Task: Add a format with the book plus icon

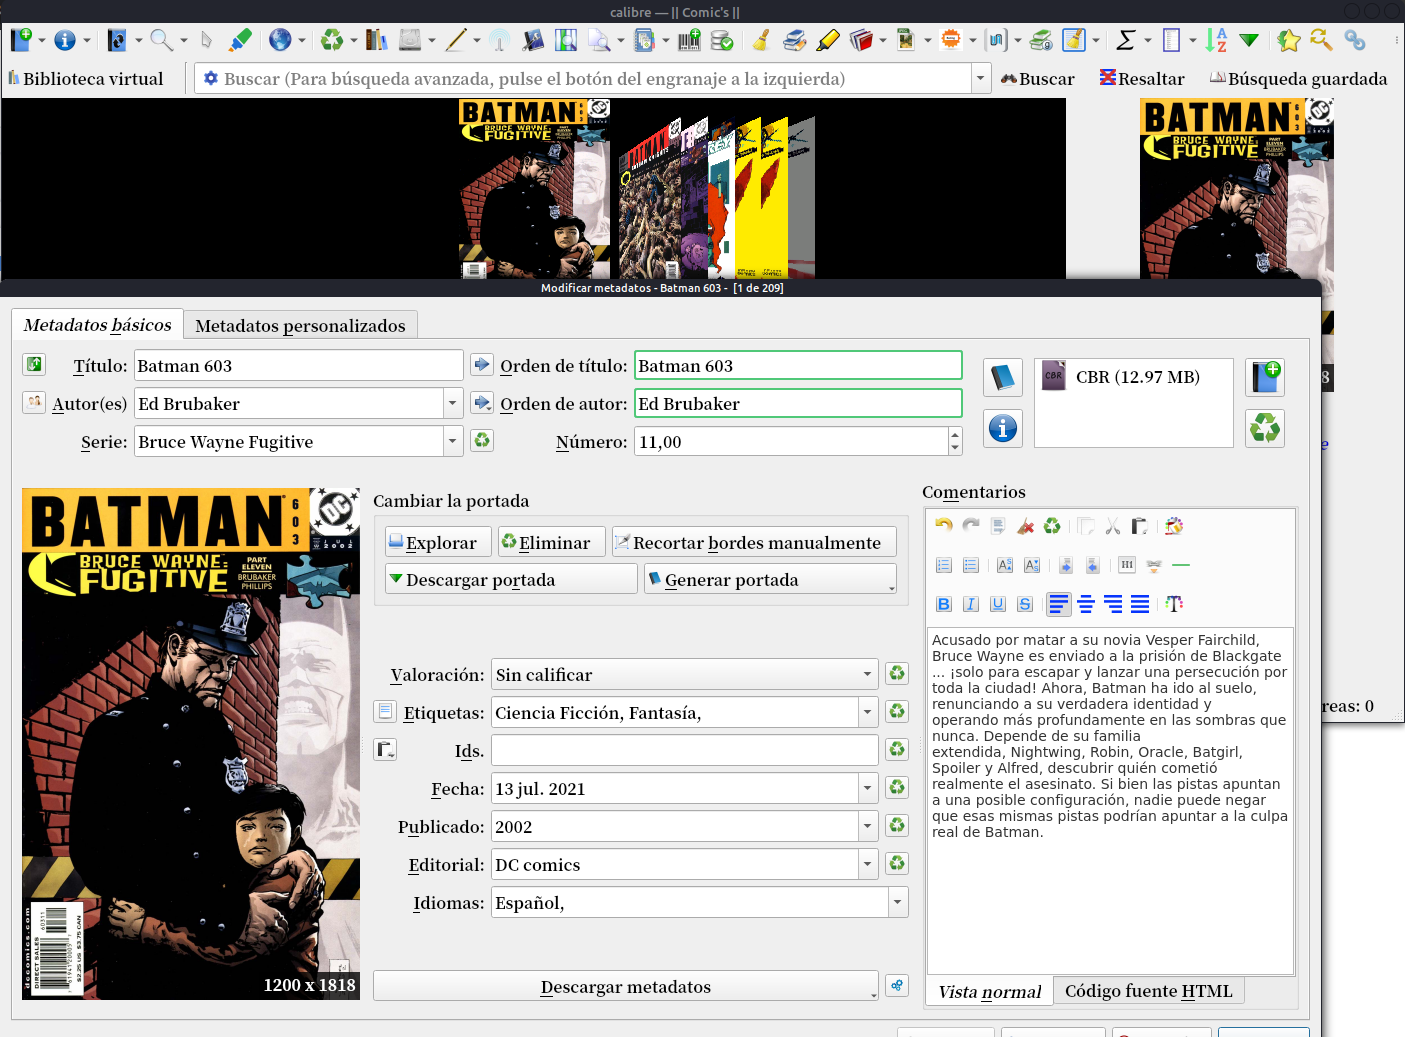Action: pyautogui.click(x=1265, y=377)
